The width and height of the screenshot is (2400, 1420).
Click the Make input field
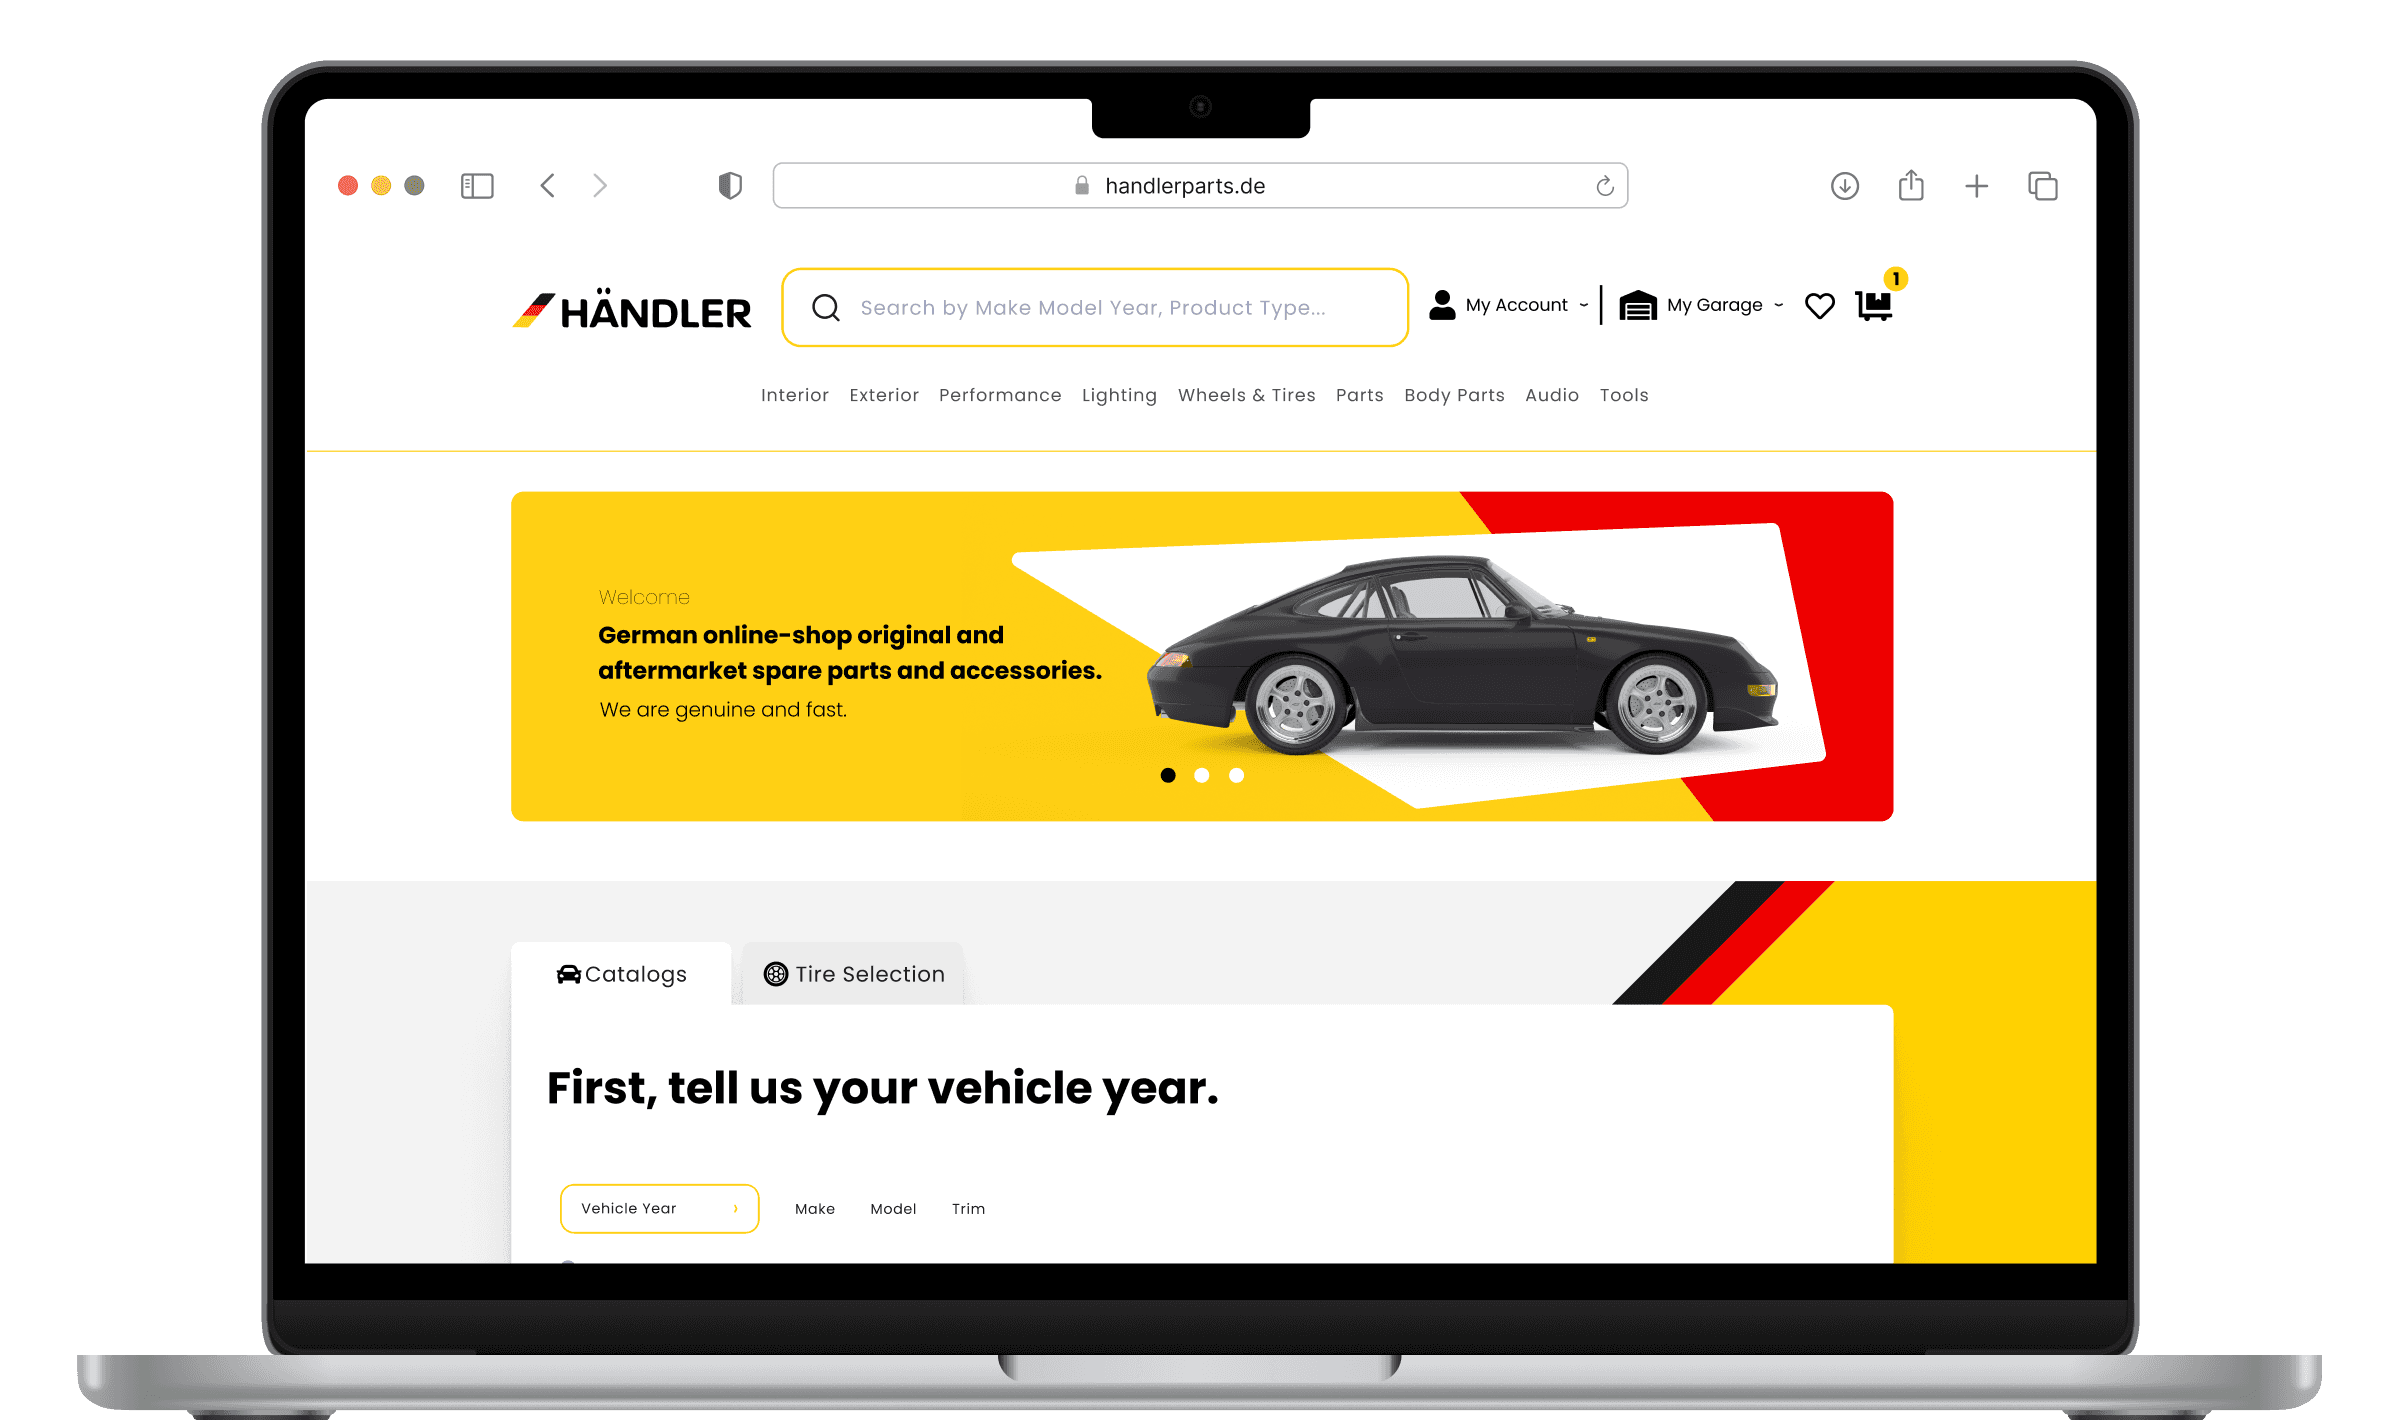(816, 1207)
